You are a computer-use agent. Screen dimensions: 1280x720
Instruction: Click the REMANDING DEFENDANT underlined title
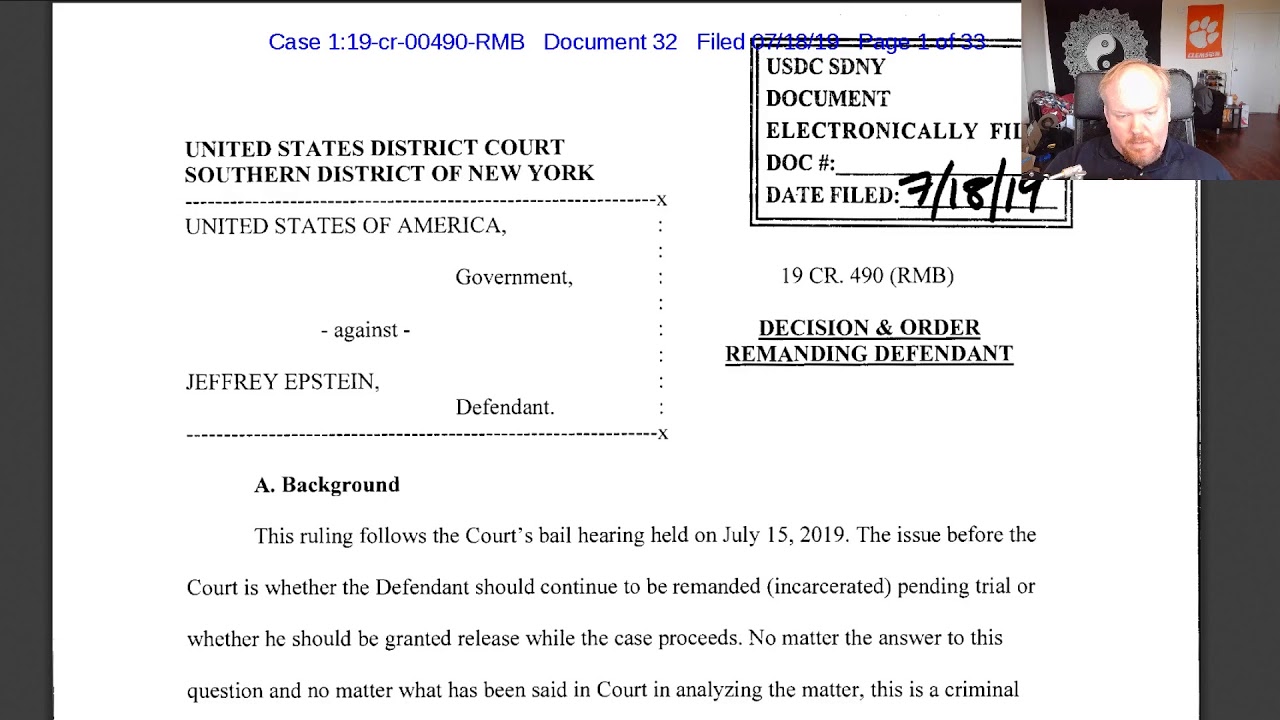(869, 354)
